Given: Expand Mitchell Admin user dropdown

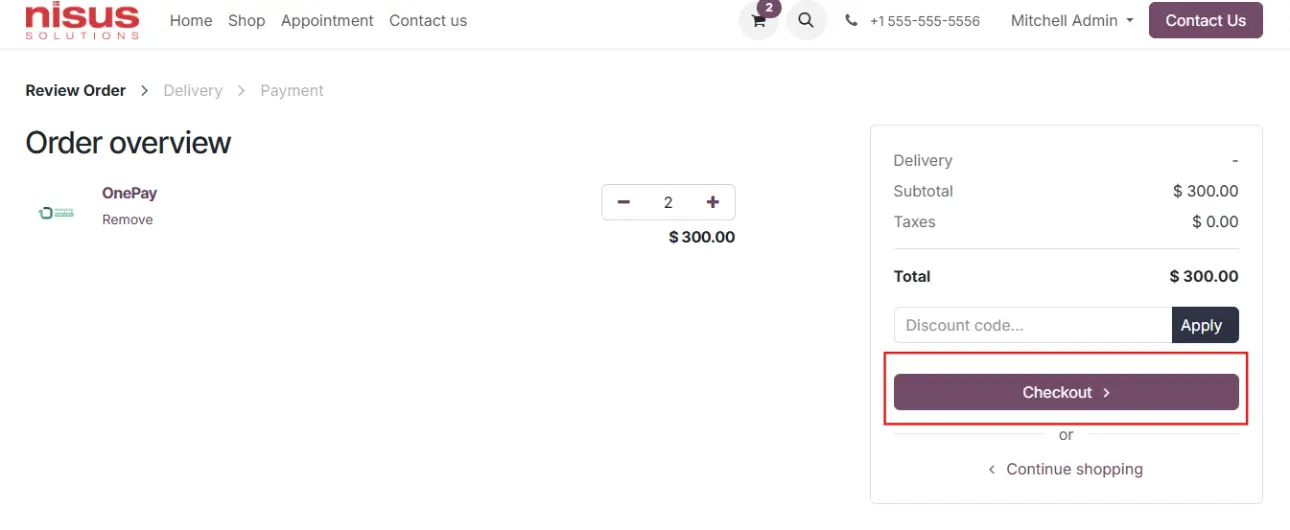Looking at the screenshot, I should pos(1072,20).
